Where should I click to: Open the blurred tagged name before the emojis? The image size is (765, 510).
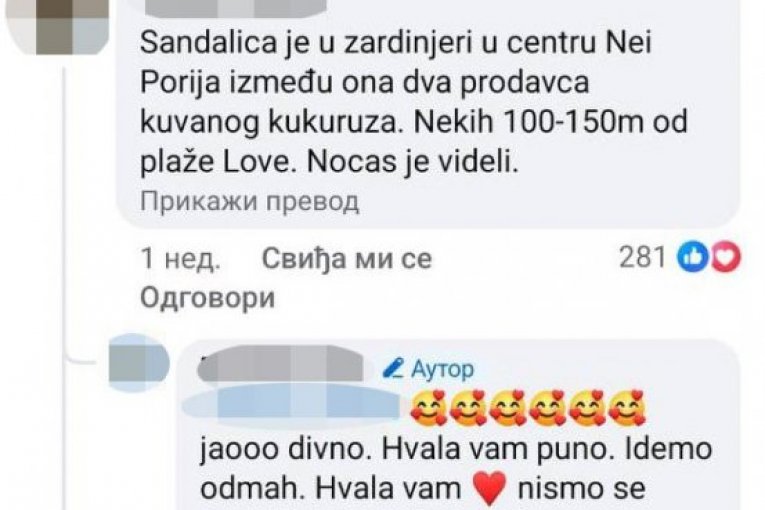pos(295,405)
